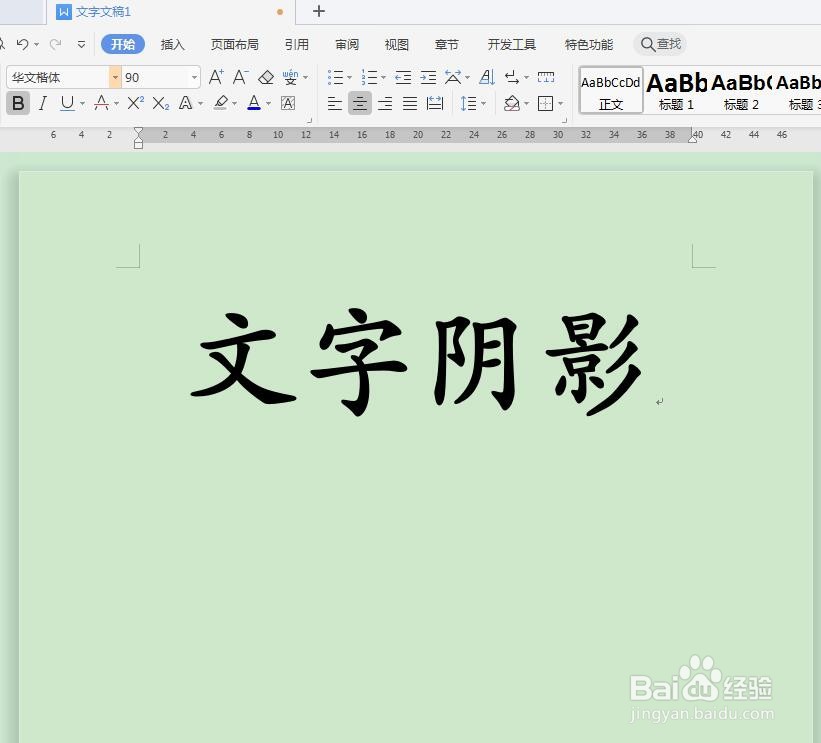
Task: Justify paragraph text
Action: [x=410, y=103]
